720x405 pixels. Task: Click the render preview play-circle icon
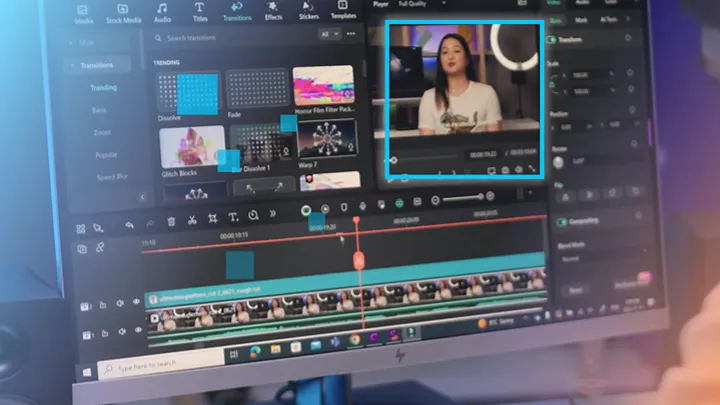tap(325, 209)
